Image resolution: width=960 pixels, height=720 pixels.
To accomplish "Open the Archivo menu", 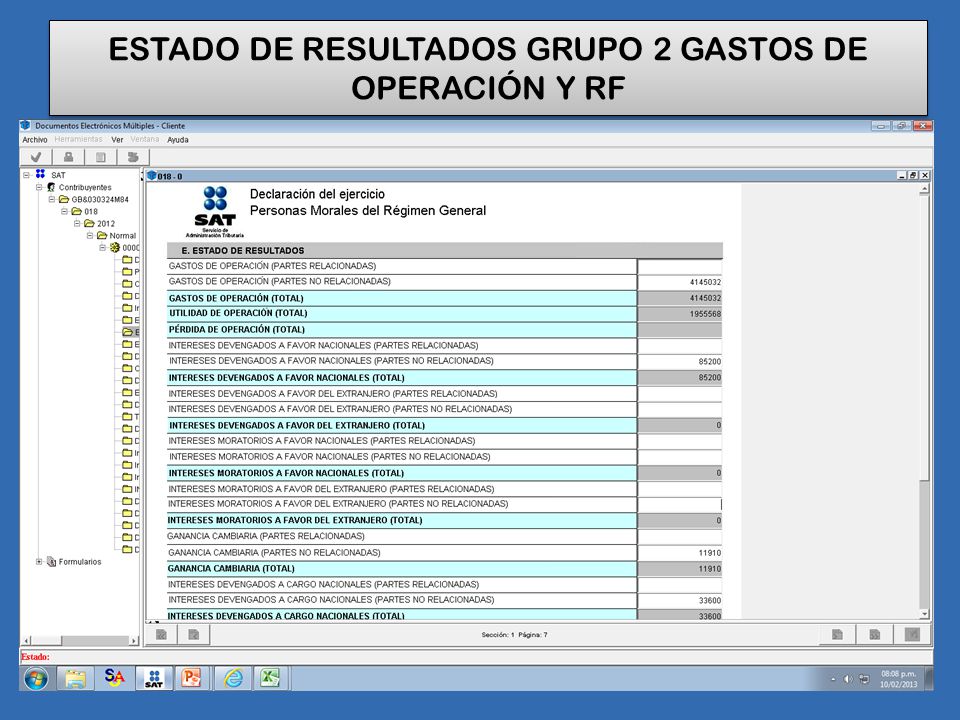I will [x=35, y=140].
